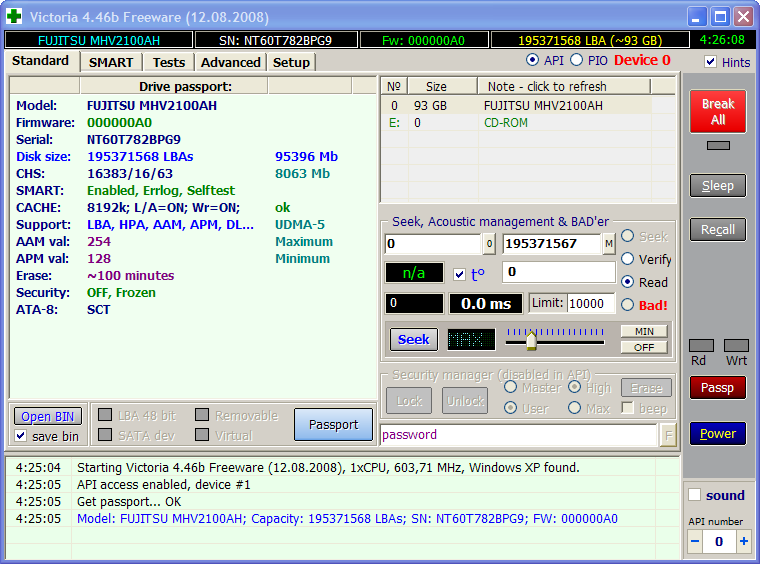Screen dimensions: 760x564
Task: Click the Sleep button
Action: coord(718,186)
